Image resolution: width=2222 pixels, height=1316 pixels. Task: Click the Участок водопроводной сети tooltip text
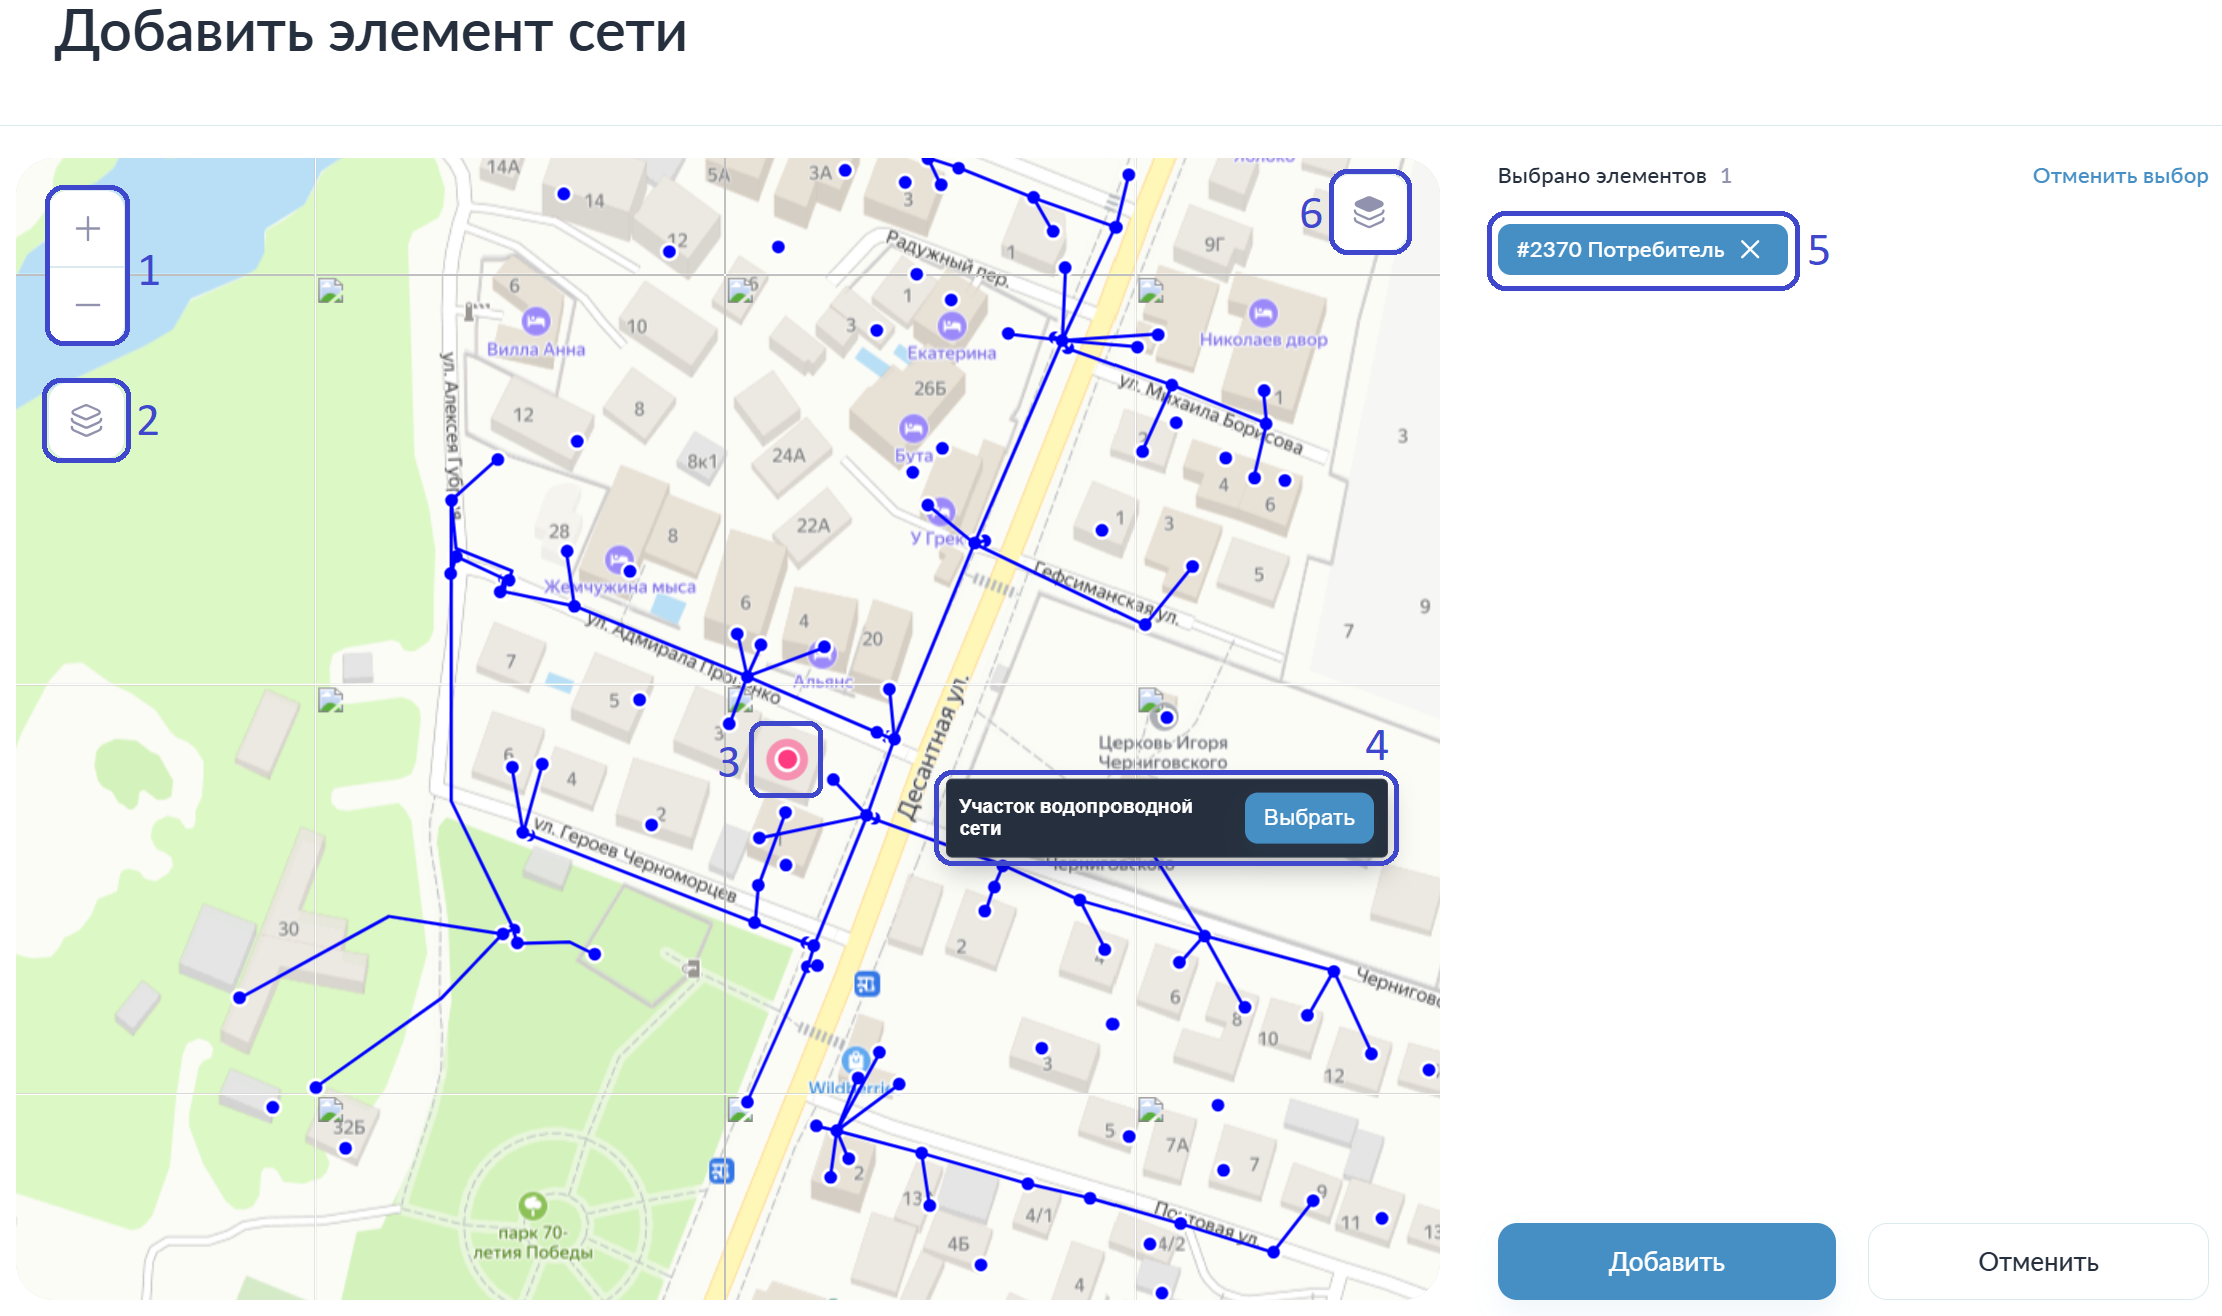coord(1075,817)
